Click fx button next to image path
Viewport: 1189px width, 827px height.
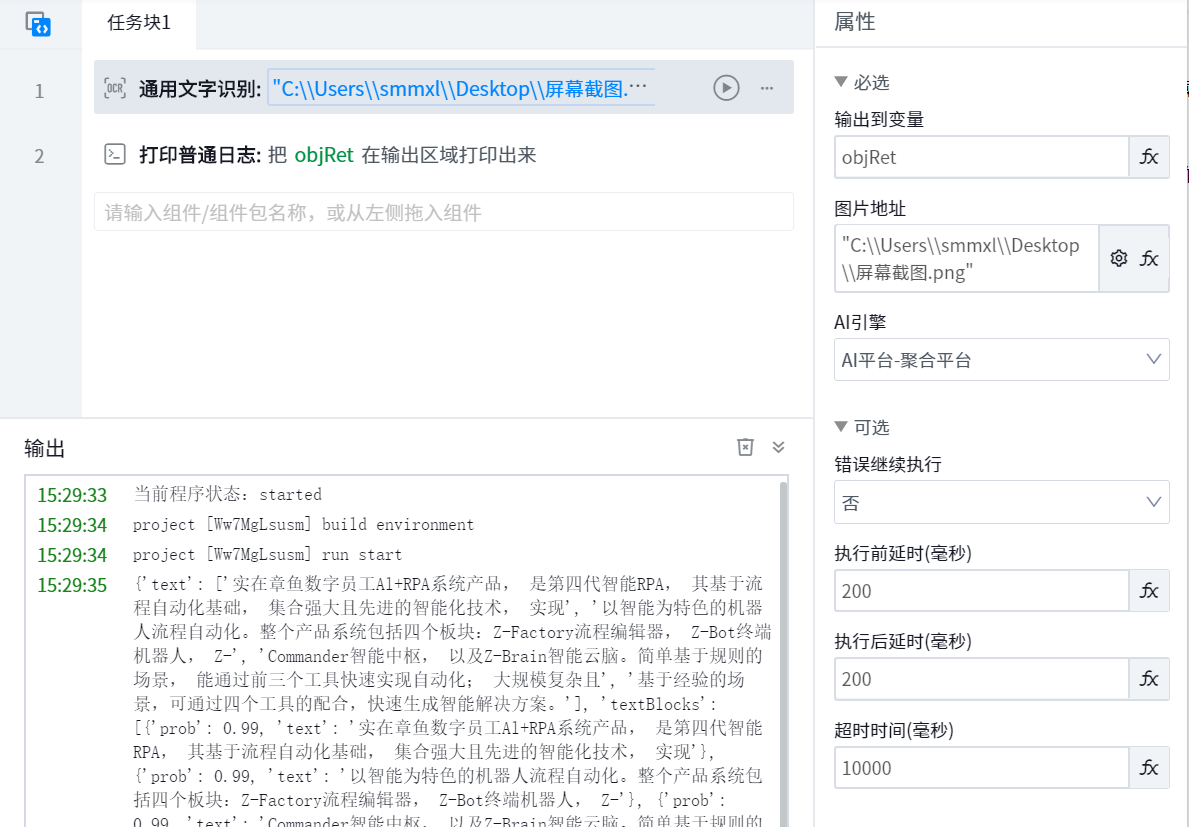pos(1150,258)
